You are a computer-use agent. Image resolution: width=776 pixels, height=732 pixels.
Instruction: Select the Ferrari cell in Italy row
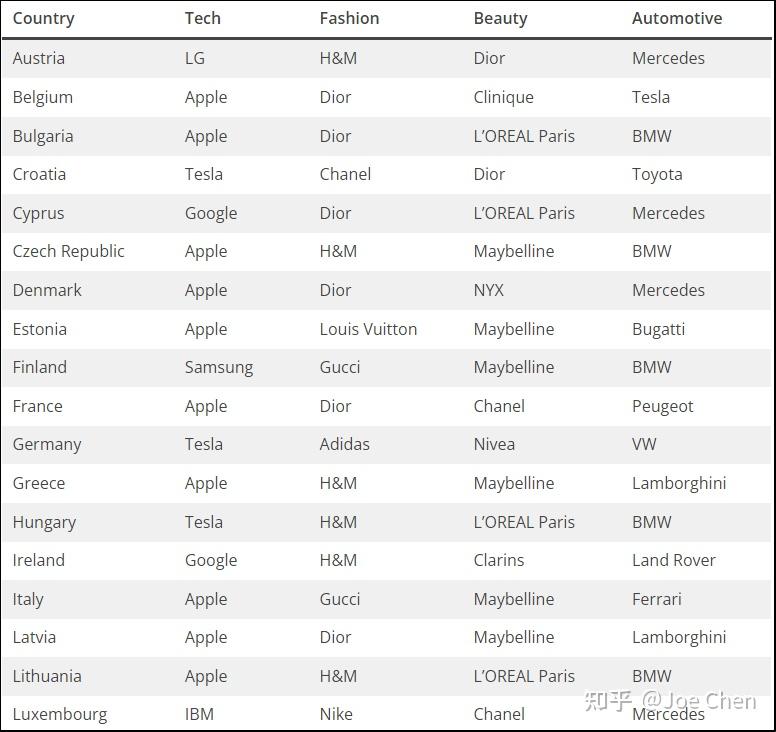(x=657, y=599)
